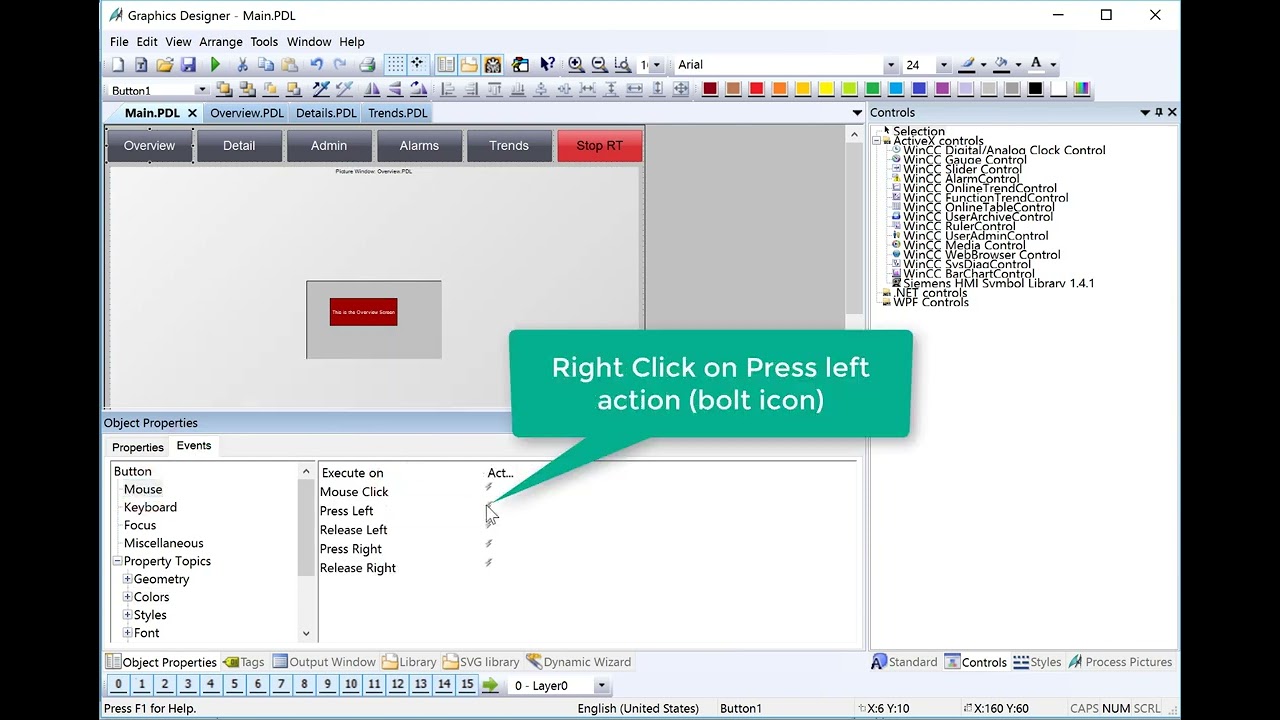Image resolution: width=1280 pixels, height=720 pixels.
Task: Toggle layer 0 visibility button
Action: point(118,685)
